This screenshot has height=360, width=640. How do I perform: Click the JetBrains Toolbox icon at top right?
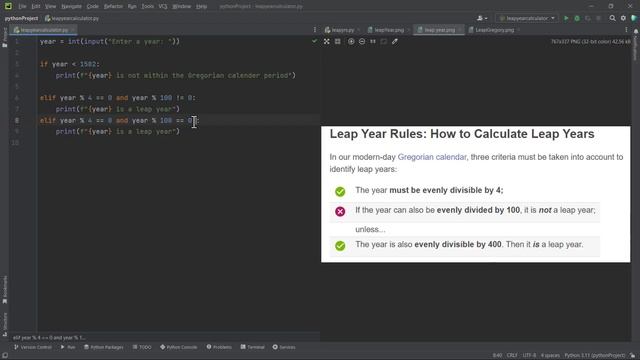point(634,18)
